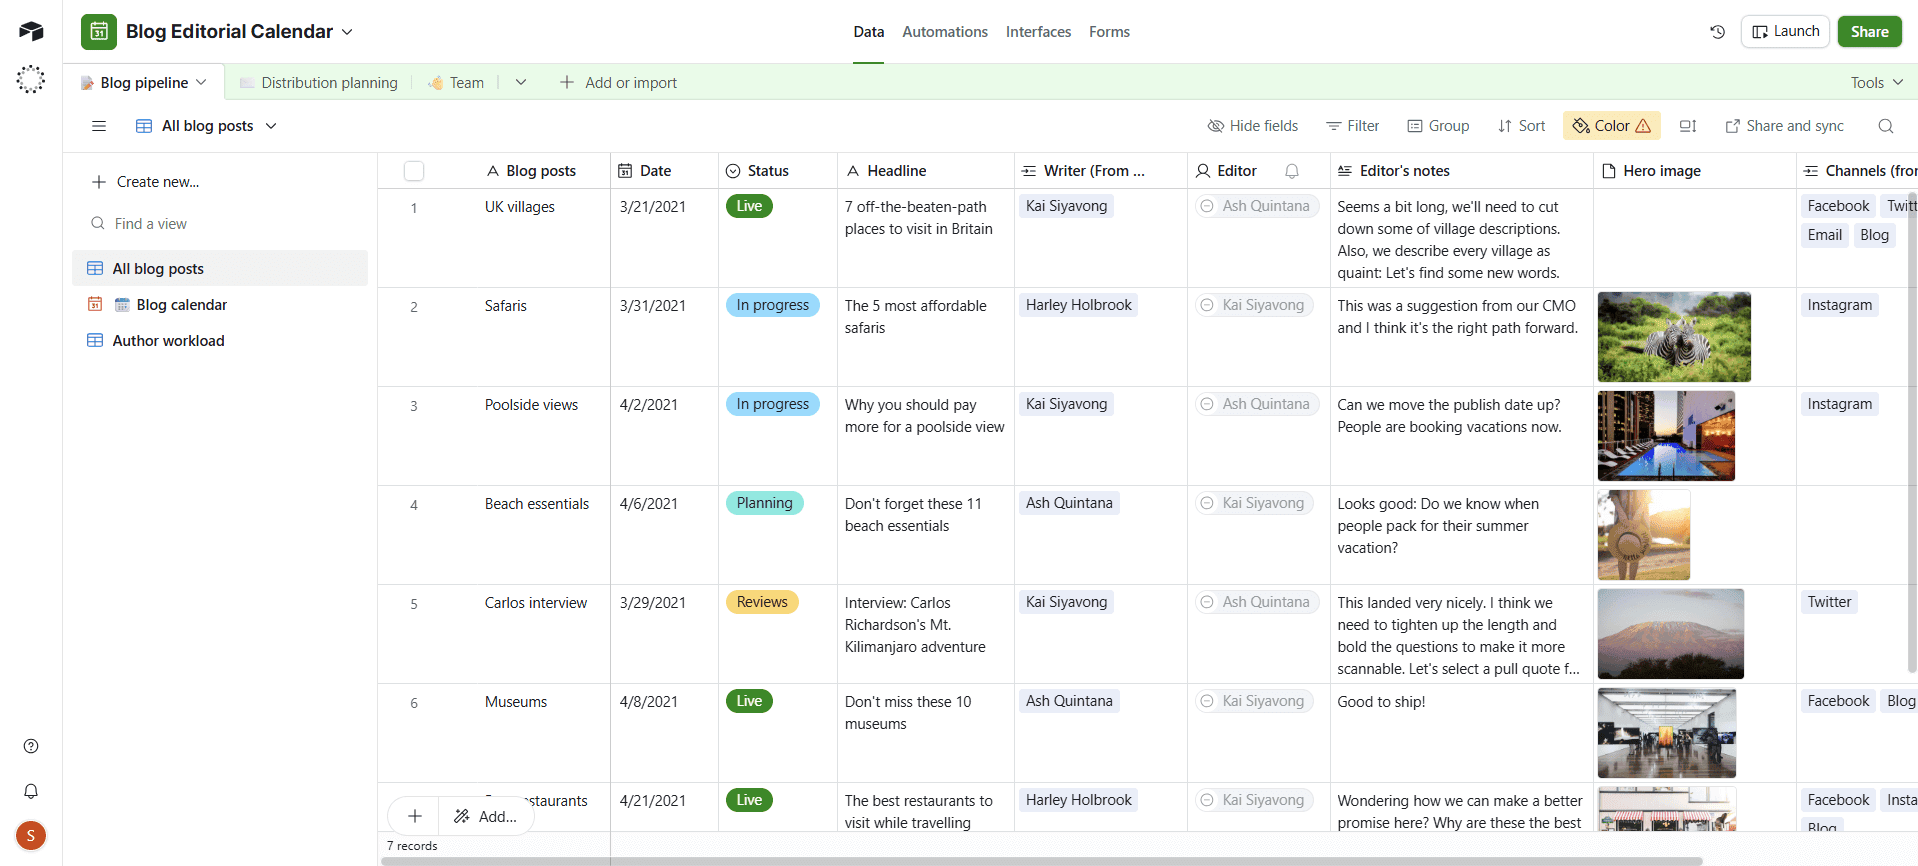1918x866 pixels.
Task: Toggle the views sidebar hamburger icon
Action: point(99,126)
